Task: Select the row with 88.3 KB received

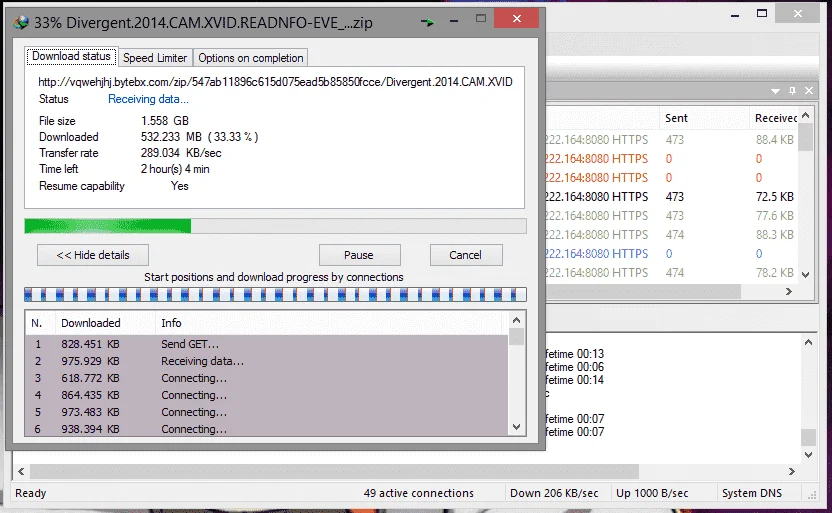Action: pyautogui.click(x=672, y=235)
